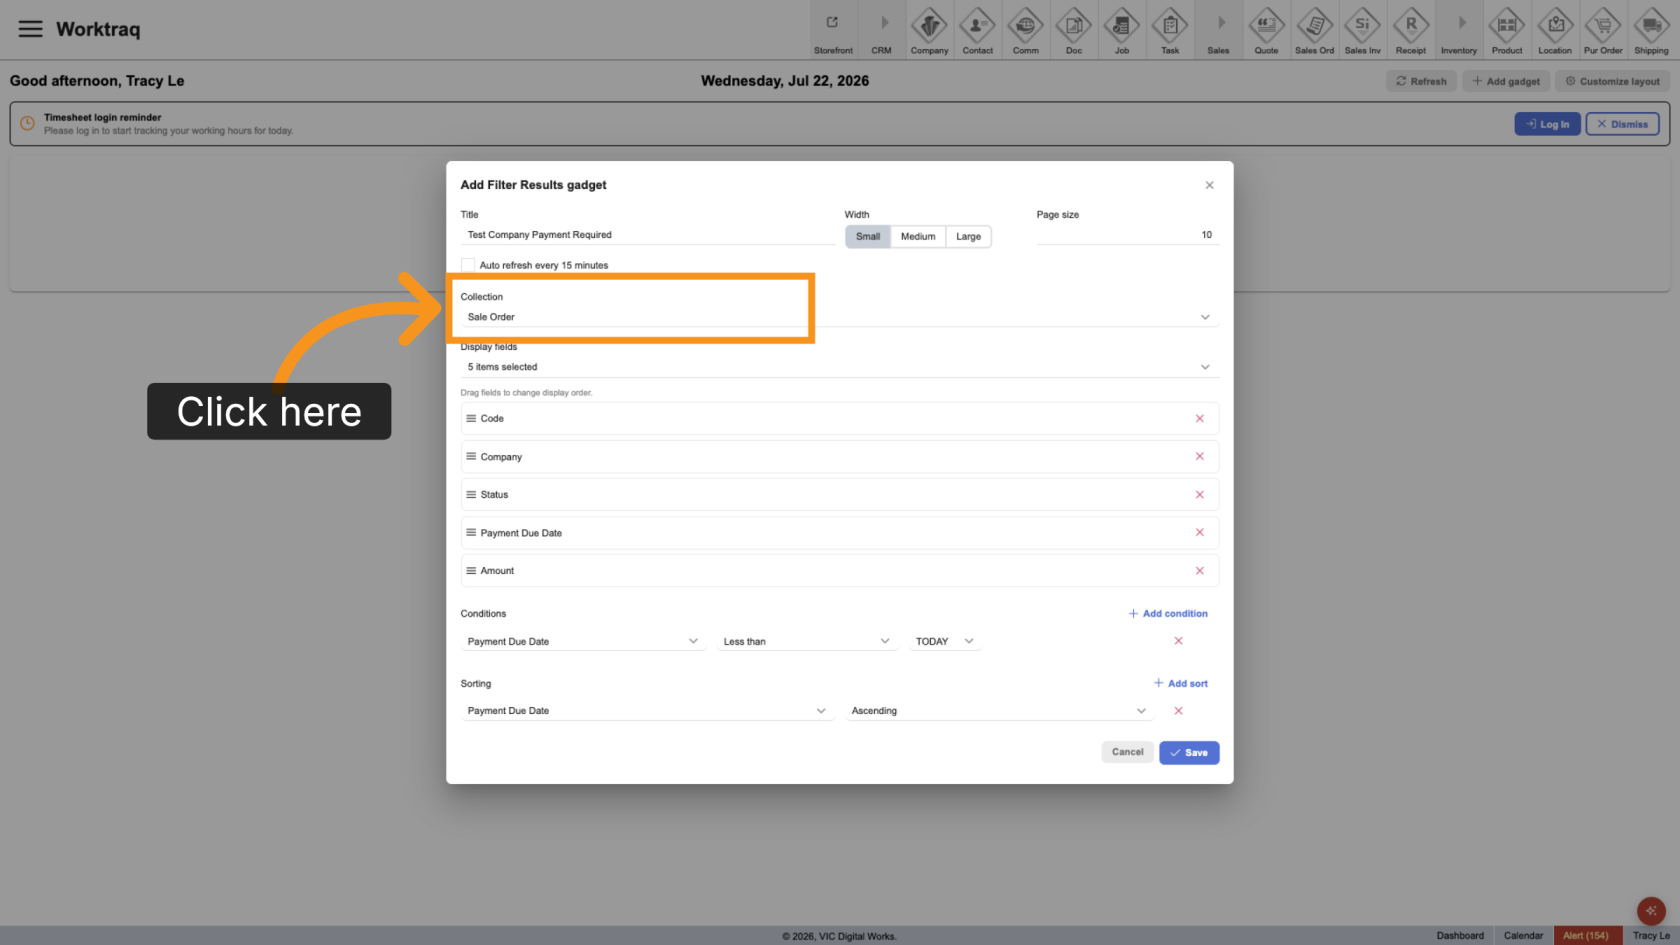Select Large width option
The height and width of the screenshot is (945, 1680).
pos(968,237)
